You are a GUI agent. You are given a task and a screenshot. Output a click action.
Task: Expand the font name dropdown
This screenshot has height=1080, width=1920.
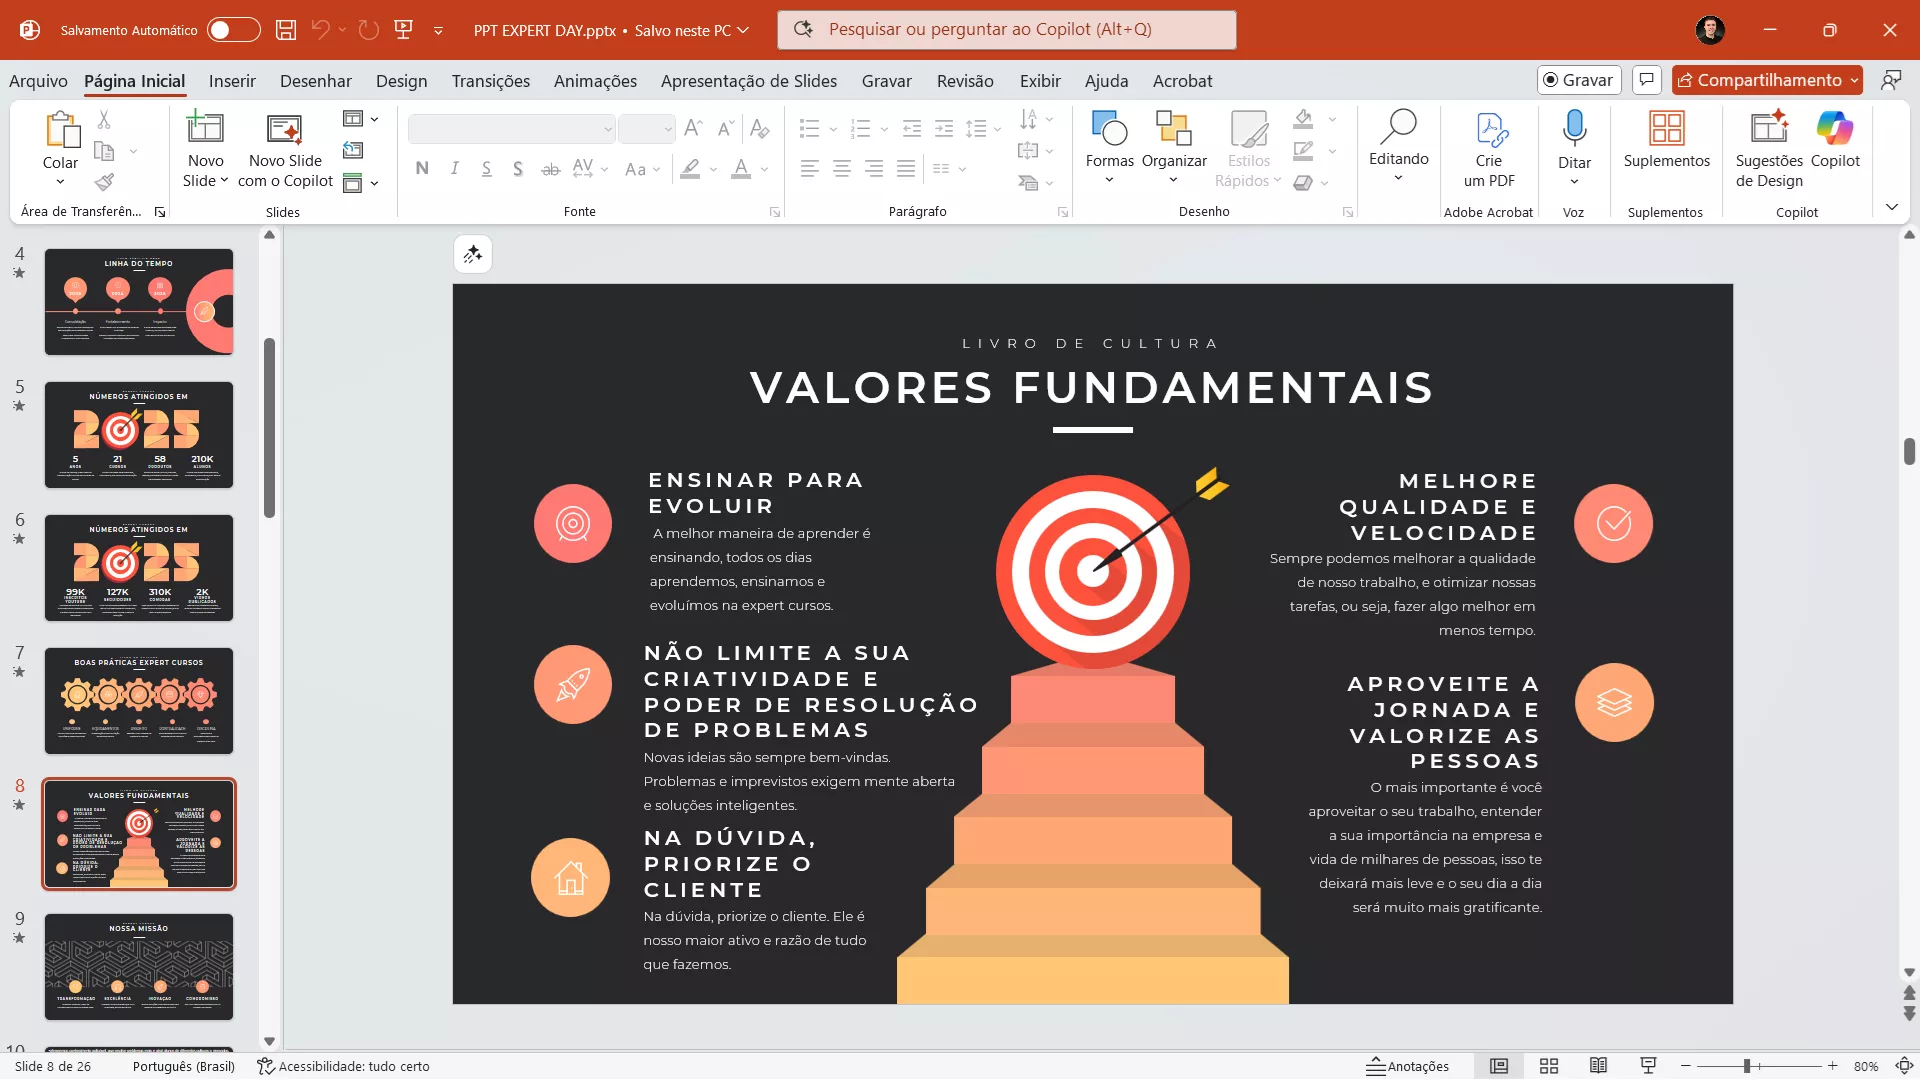(607, 129)
